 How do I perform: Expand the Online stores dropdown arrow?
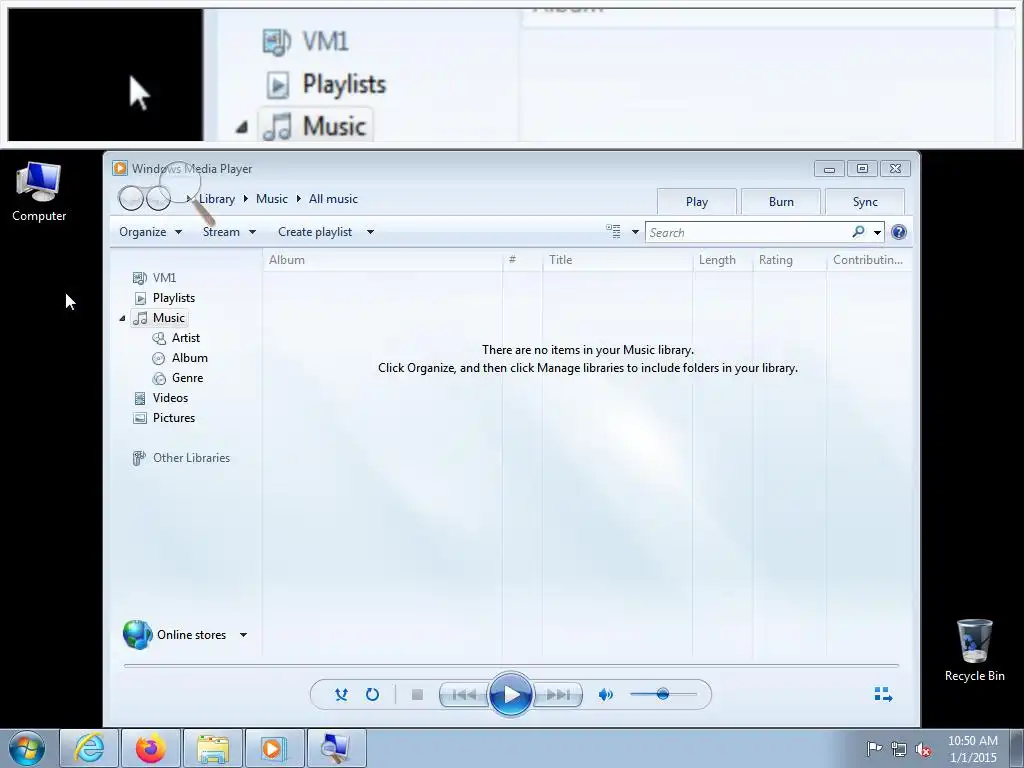pos(243,635)
